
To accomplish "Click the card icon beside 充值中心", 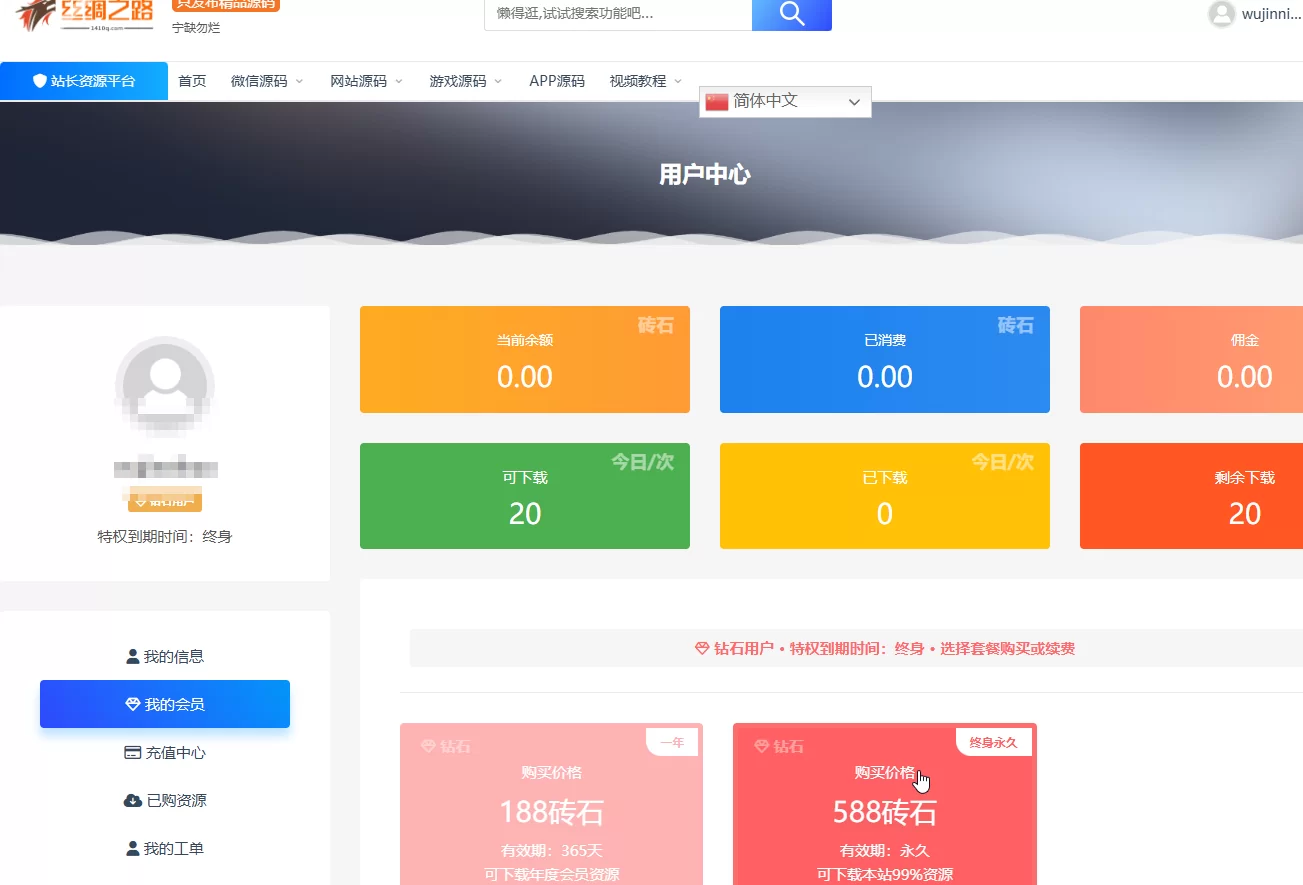I will tap(132, 753).
